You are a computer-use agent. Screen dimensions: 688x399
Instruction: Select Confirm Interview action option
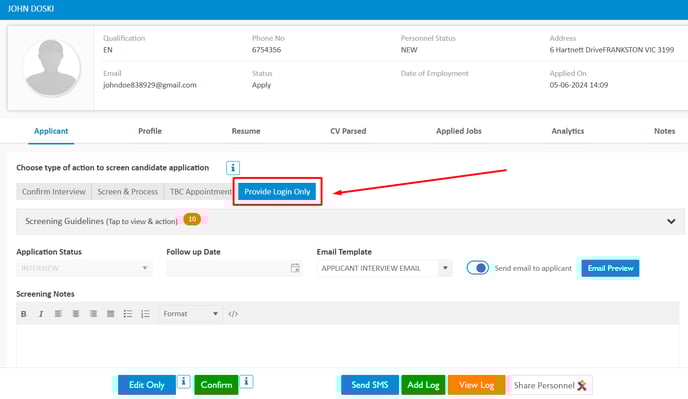(x=54, y=192)
